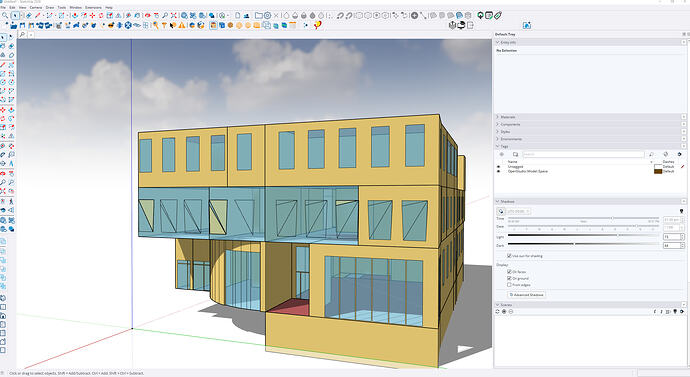
Task: Click the blank page New file icon
Action: tap(238, 15)
